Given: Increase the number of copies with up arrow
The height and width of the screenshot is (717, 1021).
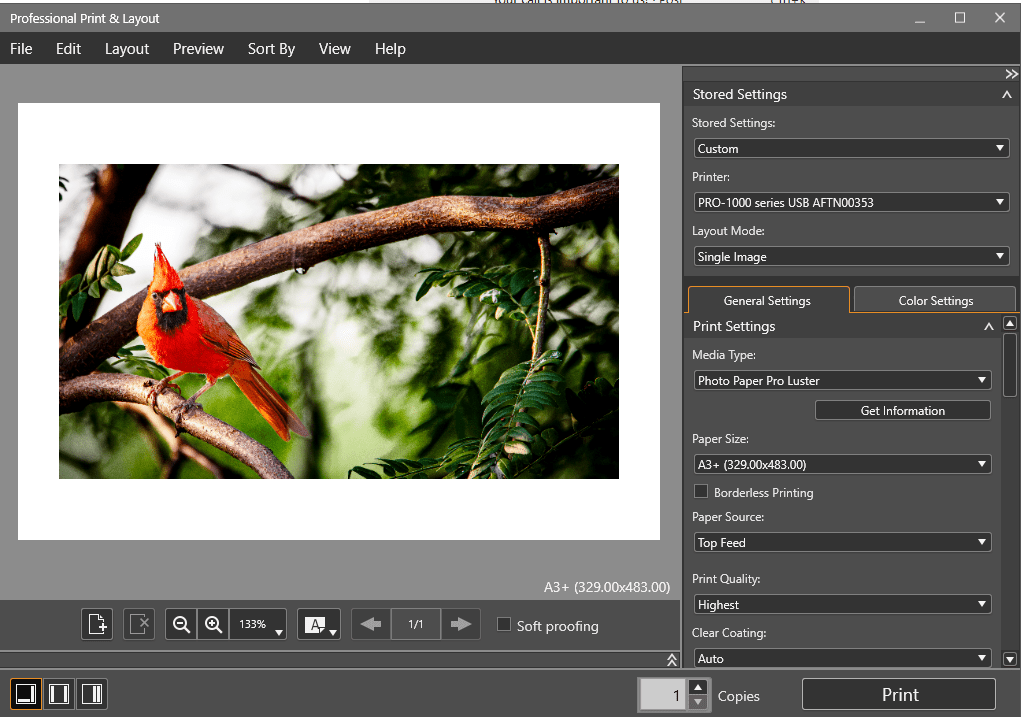Looking at the screenshot, I should [698, 687].
